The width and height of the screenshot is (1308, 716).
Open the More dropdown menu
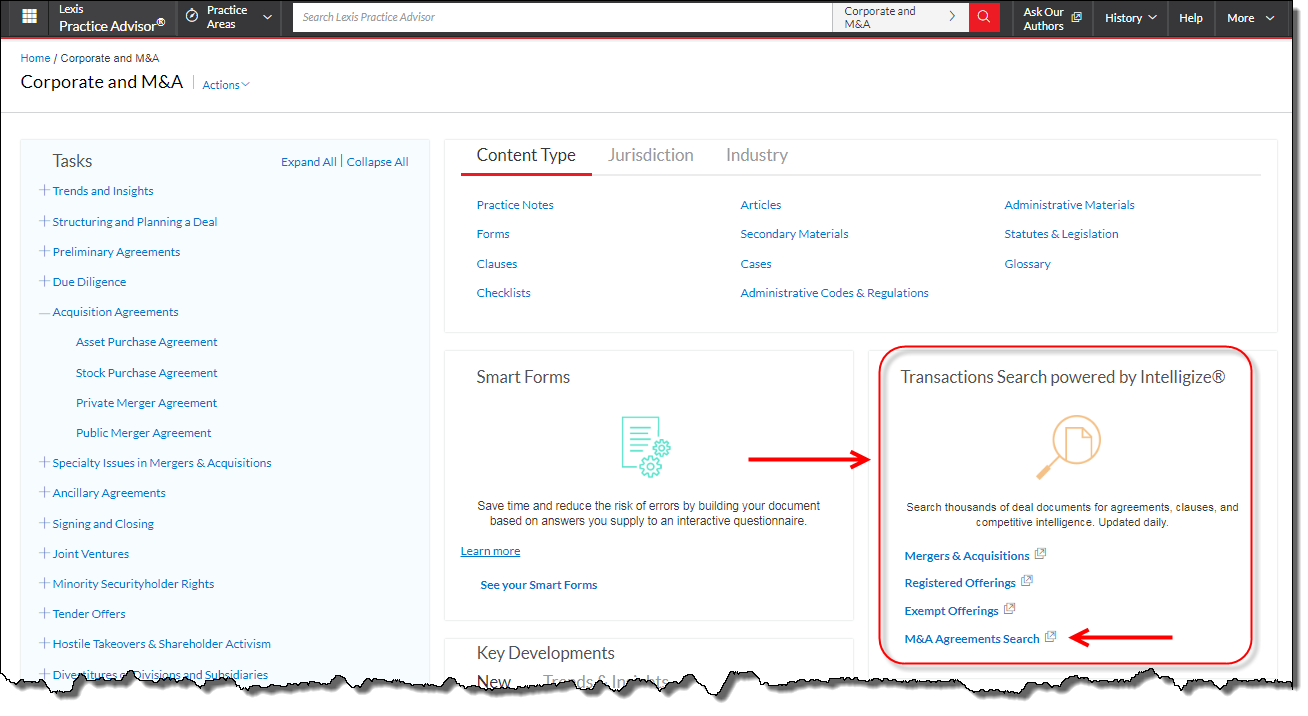click(1251, 17)
